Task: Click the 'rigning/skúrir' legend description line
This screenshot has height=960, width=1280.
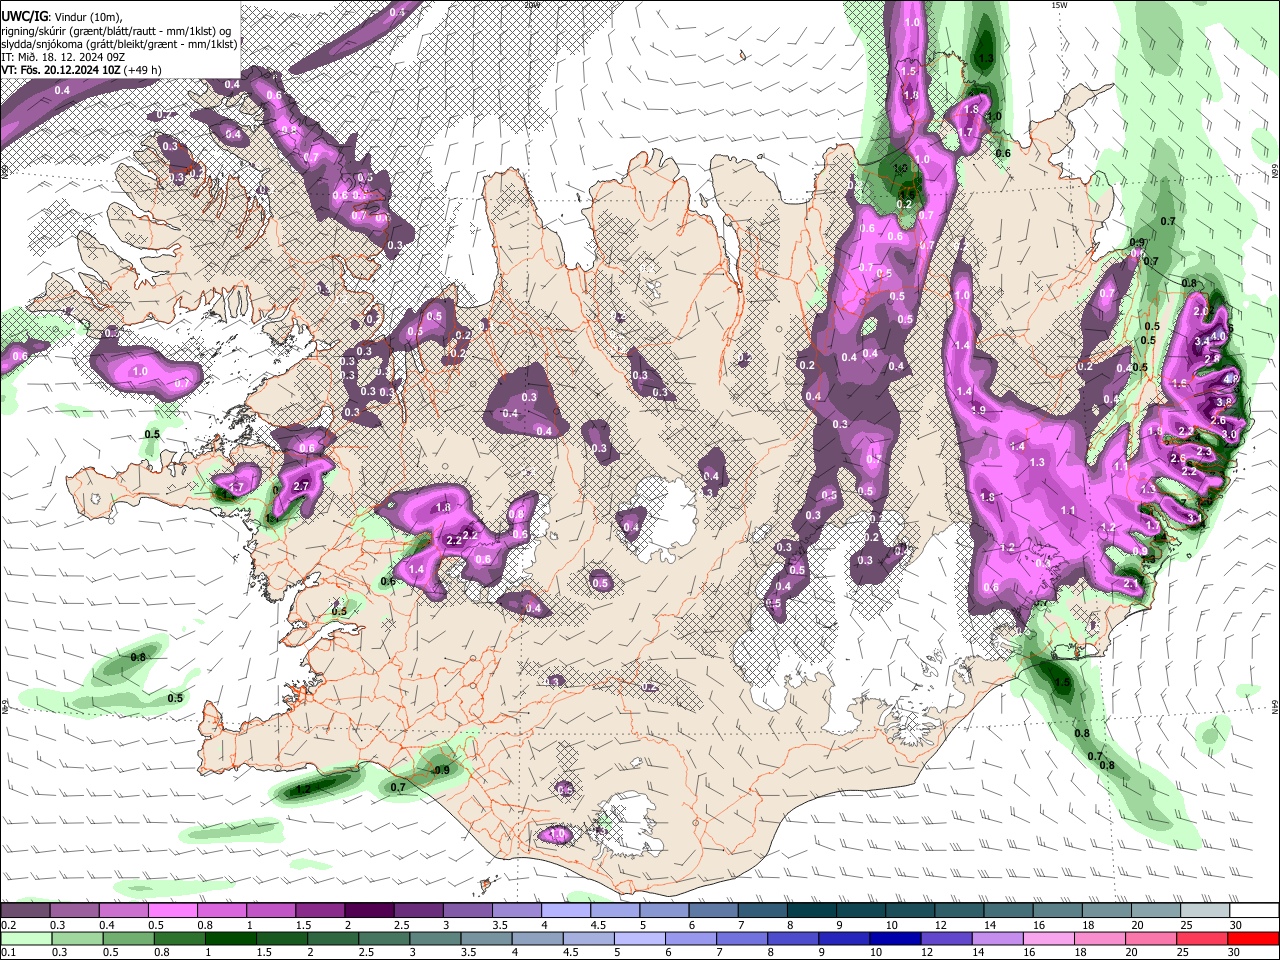Action: 116,31
